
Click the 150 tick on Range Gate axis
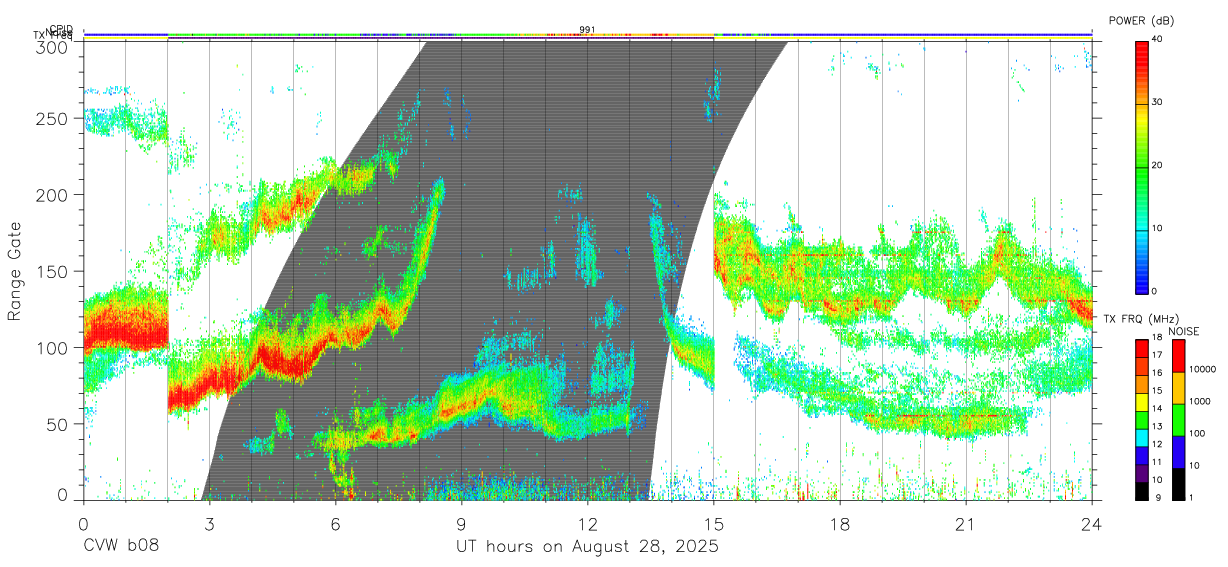coord(53,271)
